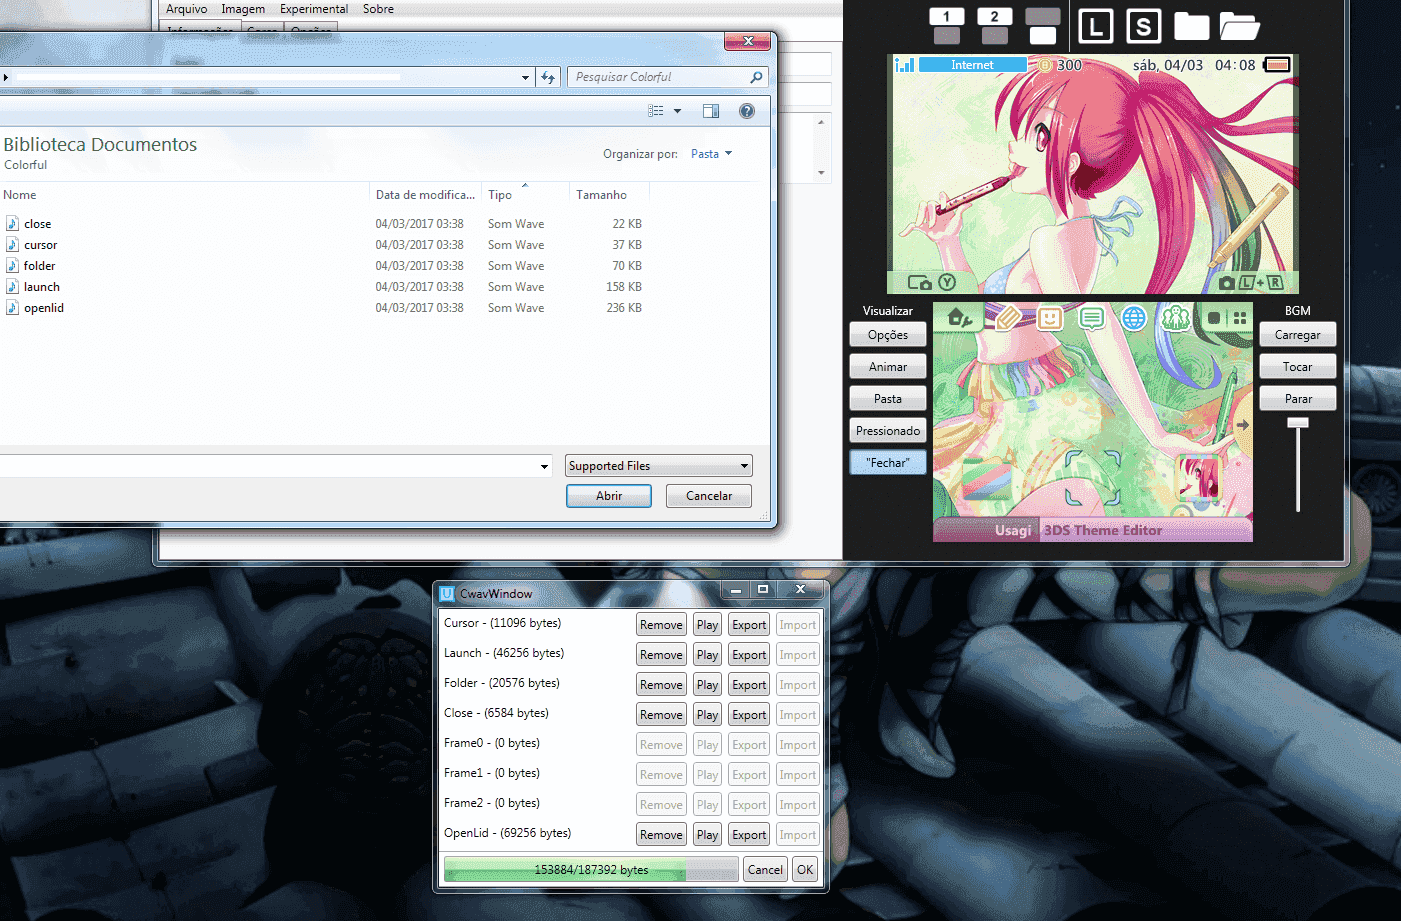Viewport: 1401px width, 921px height.
Task: Click the Parar BGM button
Action: click(x=1298, y=399)
